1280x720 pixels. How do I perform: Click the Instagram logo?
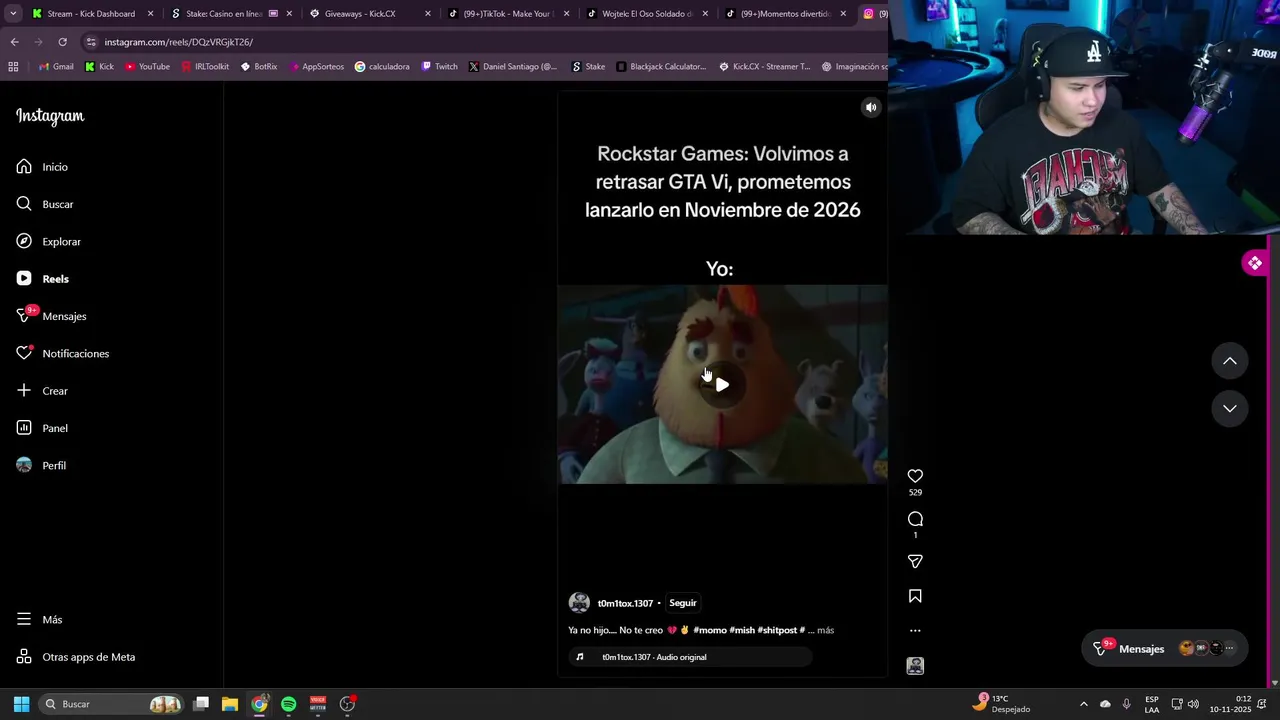coord(50,116)
